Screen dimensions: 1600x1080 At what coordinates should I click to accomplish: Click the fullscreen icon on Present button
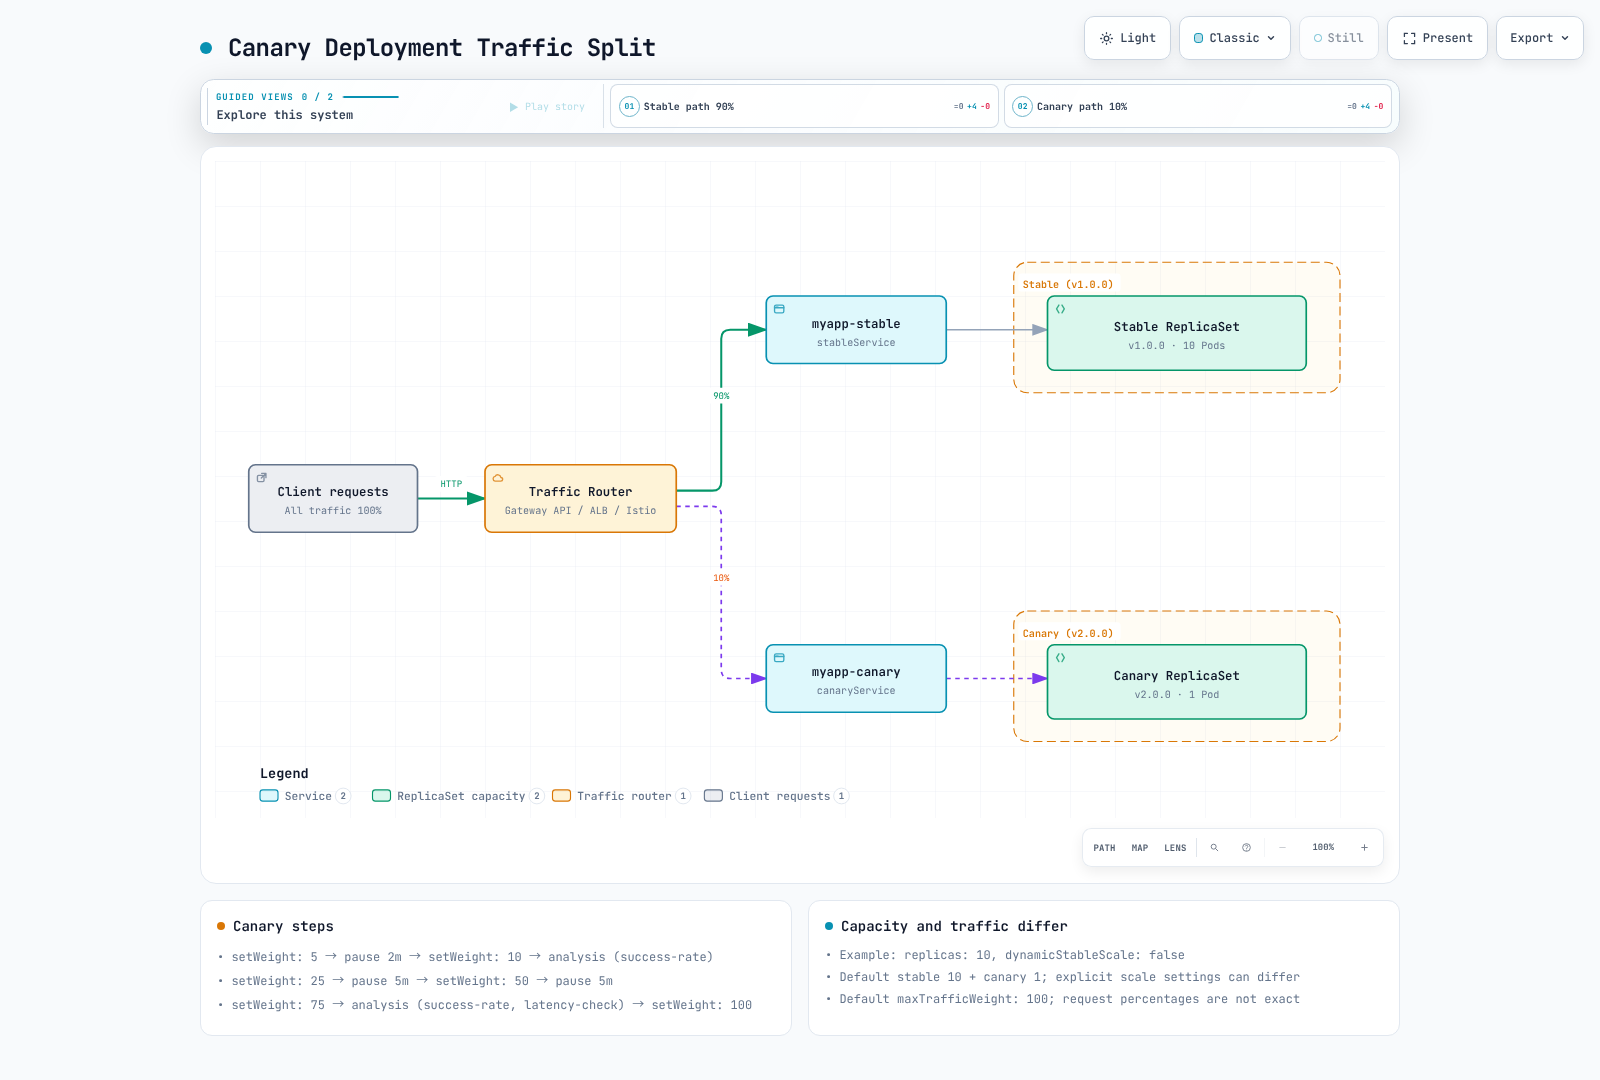tap(1409, 38)
